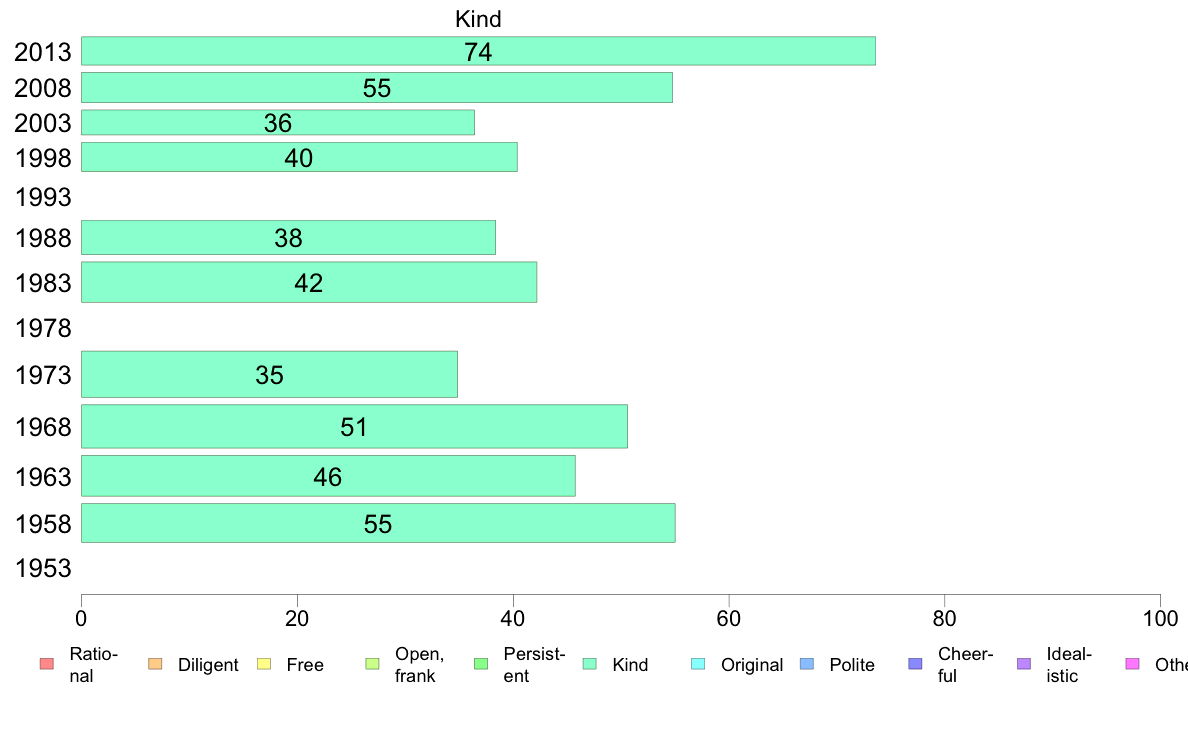The width and height of the screenshot is (1188, 736).
Task: Select the yellow Free legend swatch
Action: coord(264,664)
